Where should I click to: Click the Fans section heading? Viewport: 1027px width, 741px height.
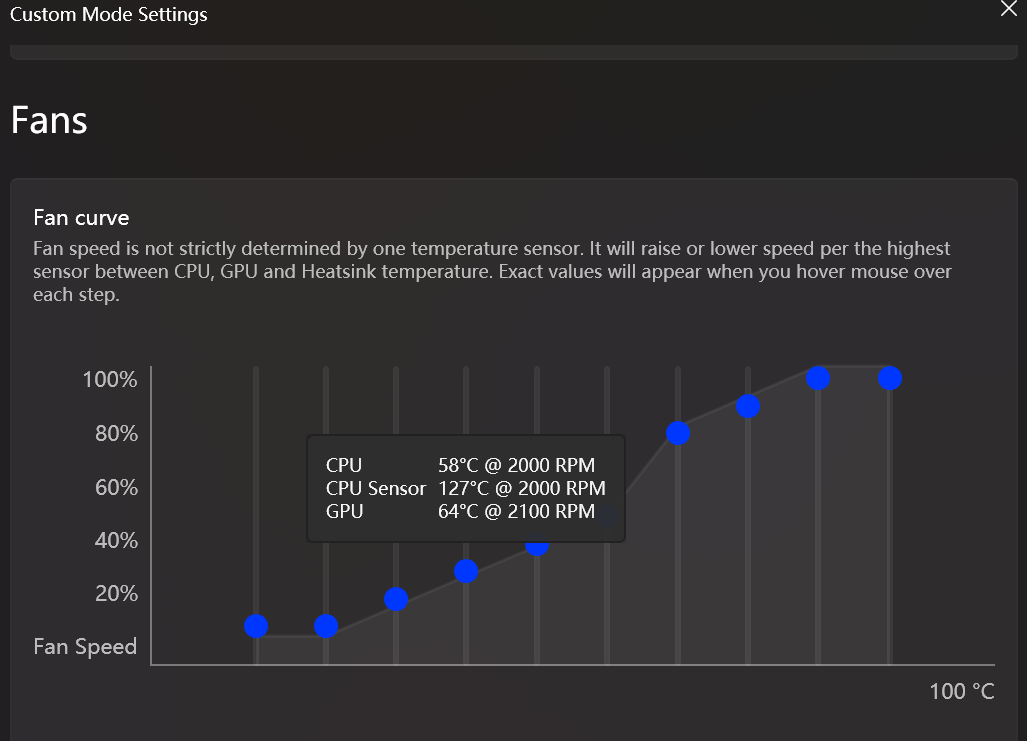(48, 120)
